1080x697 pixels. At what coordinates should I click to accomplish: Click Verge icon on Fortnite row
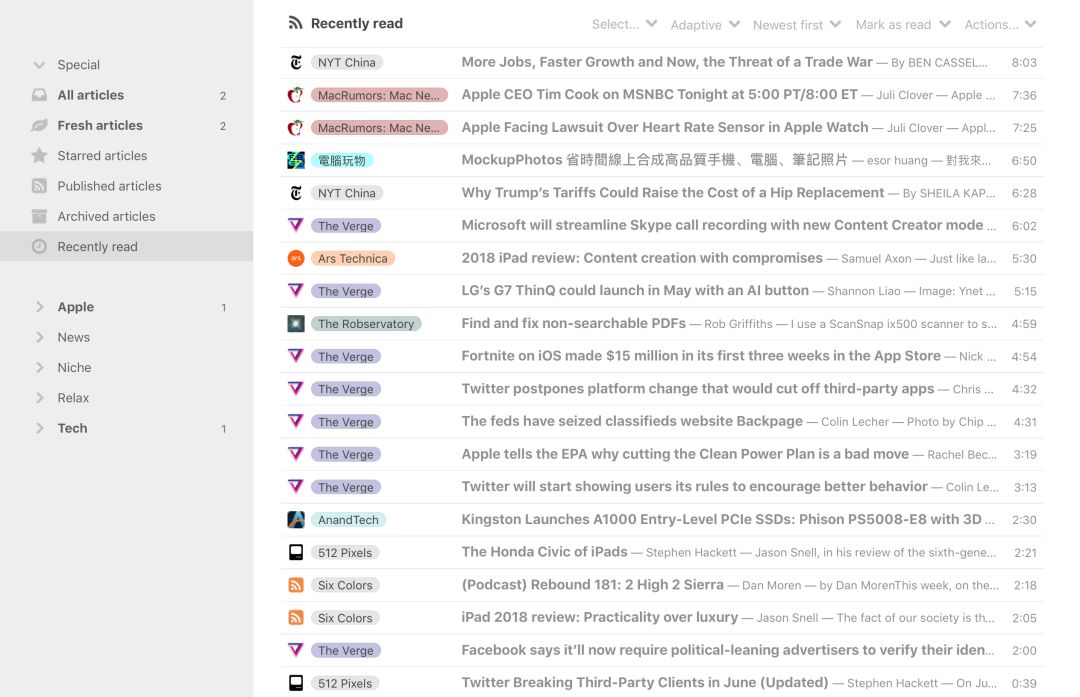[296, 356]
